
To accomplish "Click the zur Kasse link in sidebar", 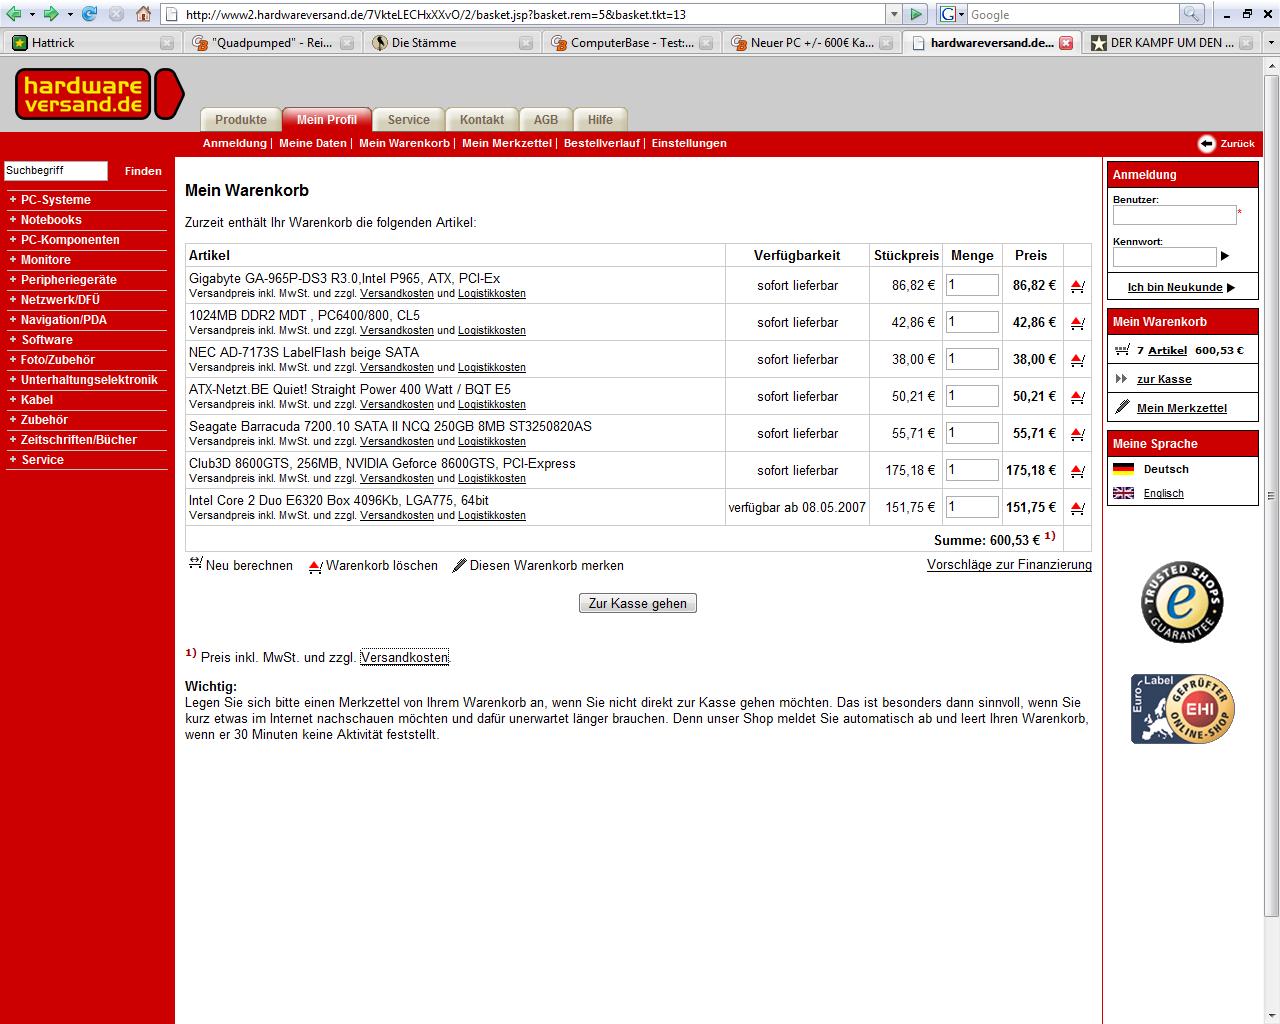I will 1164,379.
